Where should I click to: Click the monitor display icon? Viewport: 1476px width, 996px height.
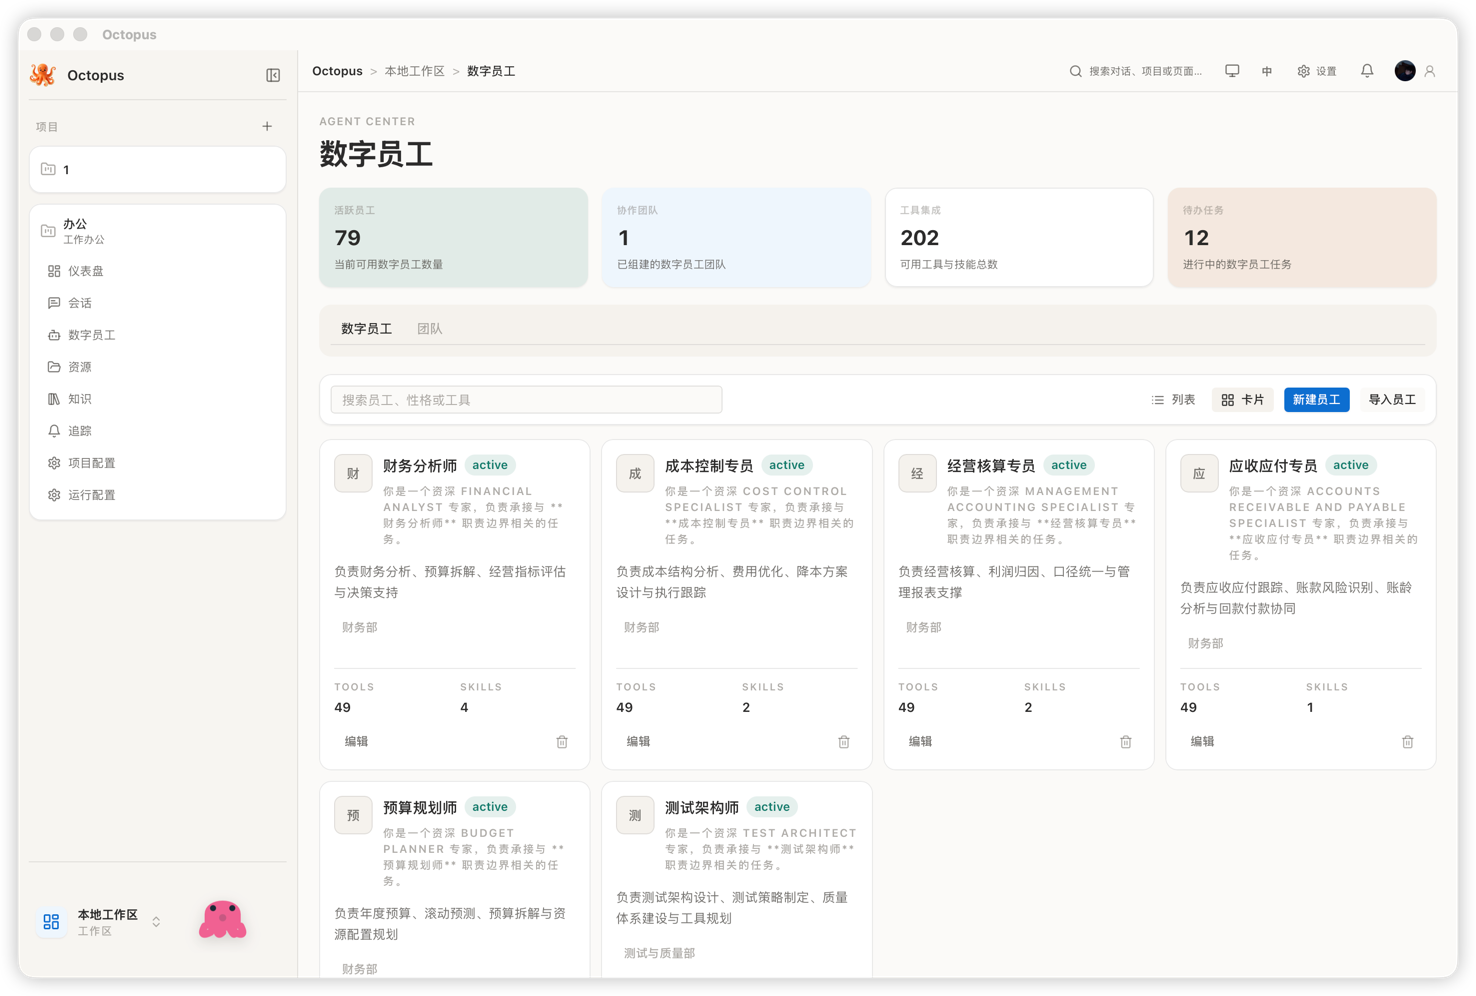coord(1232,71)
